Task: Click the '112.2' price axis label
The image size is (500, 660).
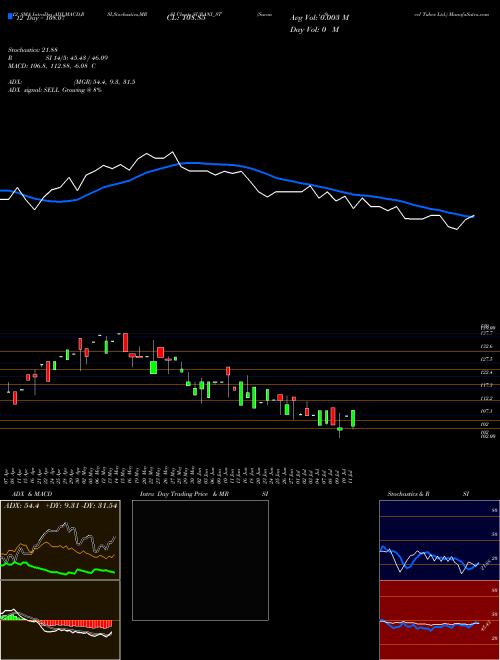Action: coord(487,398)
